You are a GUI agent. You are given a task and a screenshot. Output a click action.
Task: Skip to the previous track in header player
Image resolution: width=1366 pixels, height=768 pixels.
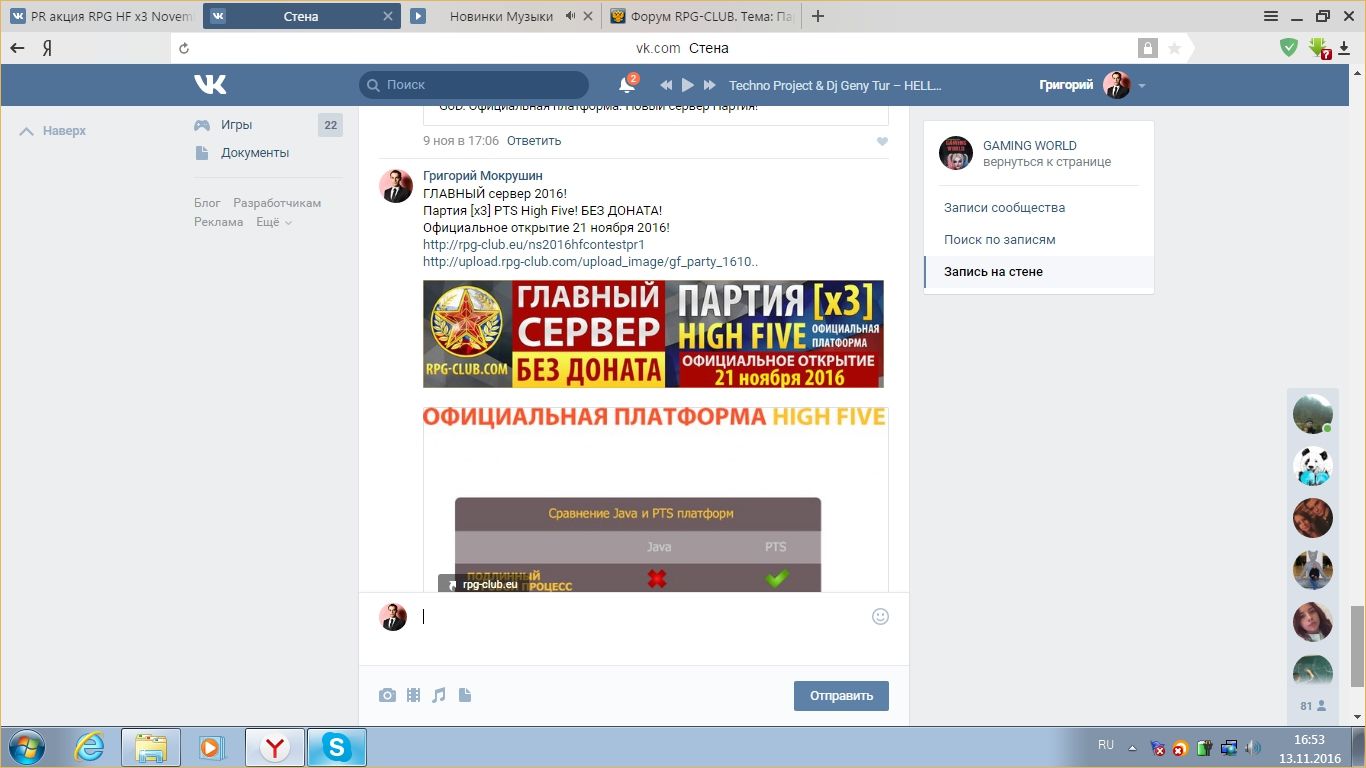click(x=666, y=85)
